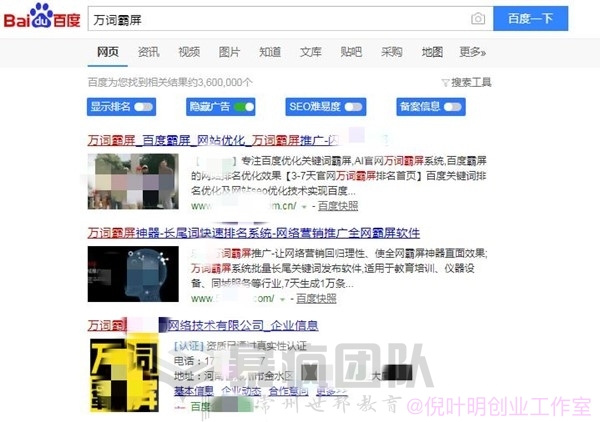Screen dimensions: 600x422
Task: Switch to the 资讯 tab
Action: (148, 52)
